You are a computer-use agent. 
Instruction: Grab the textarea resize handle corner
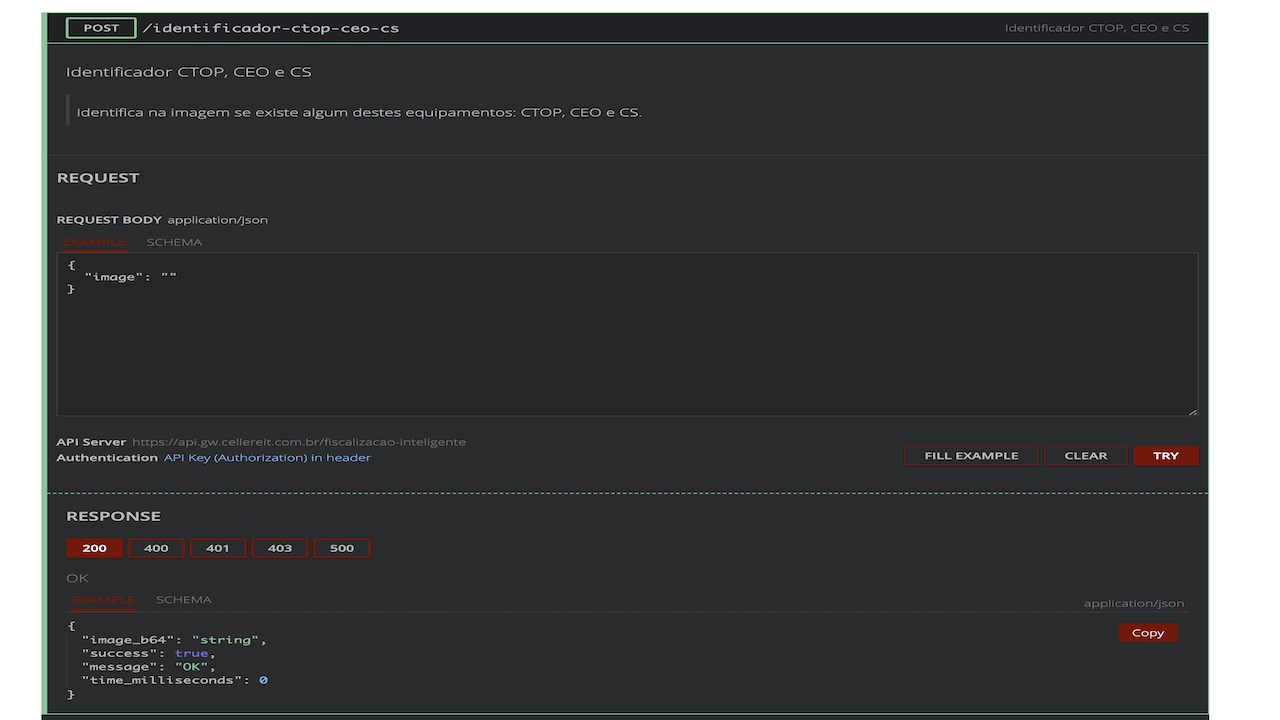(1192, 411)
